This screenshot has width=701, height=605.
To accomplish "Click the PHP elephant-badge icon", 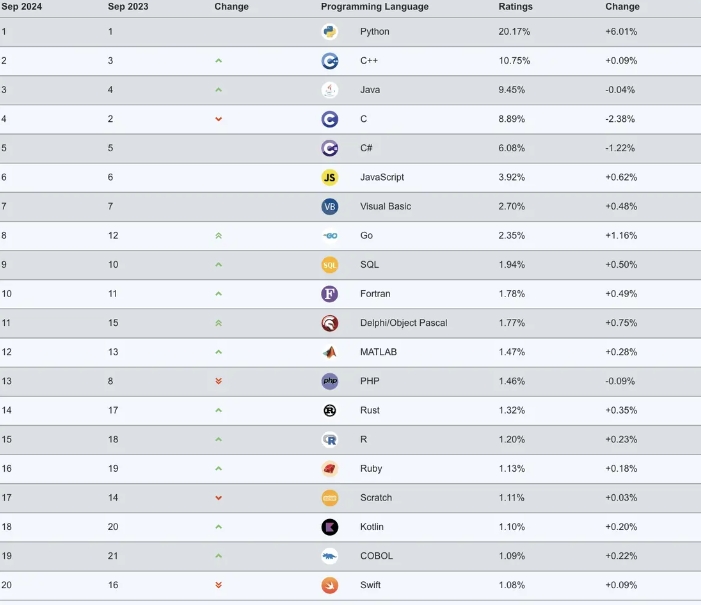I will pos(329,381).
